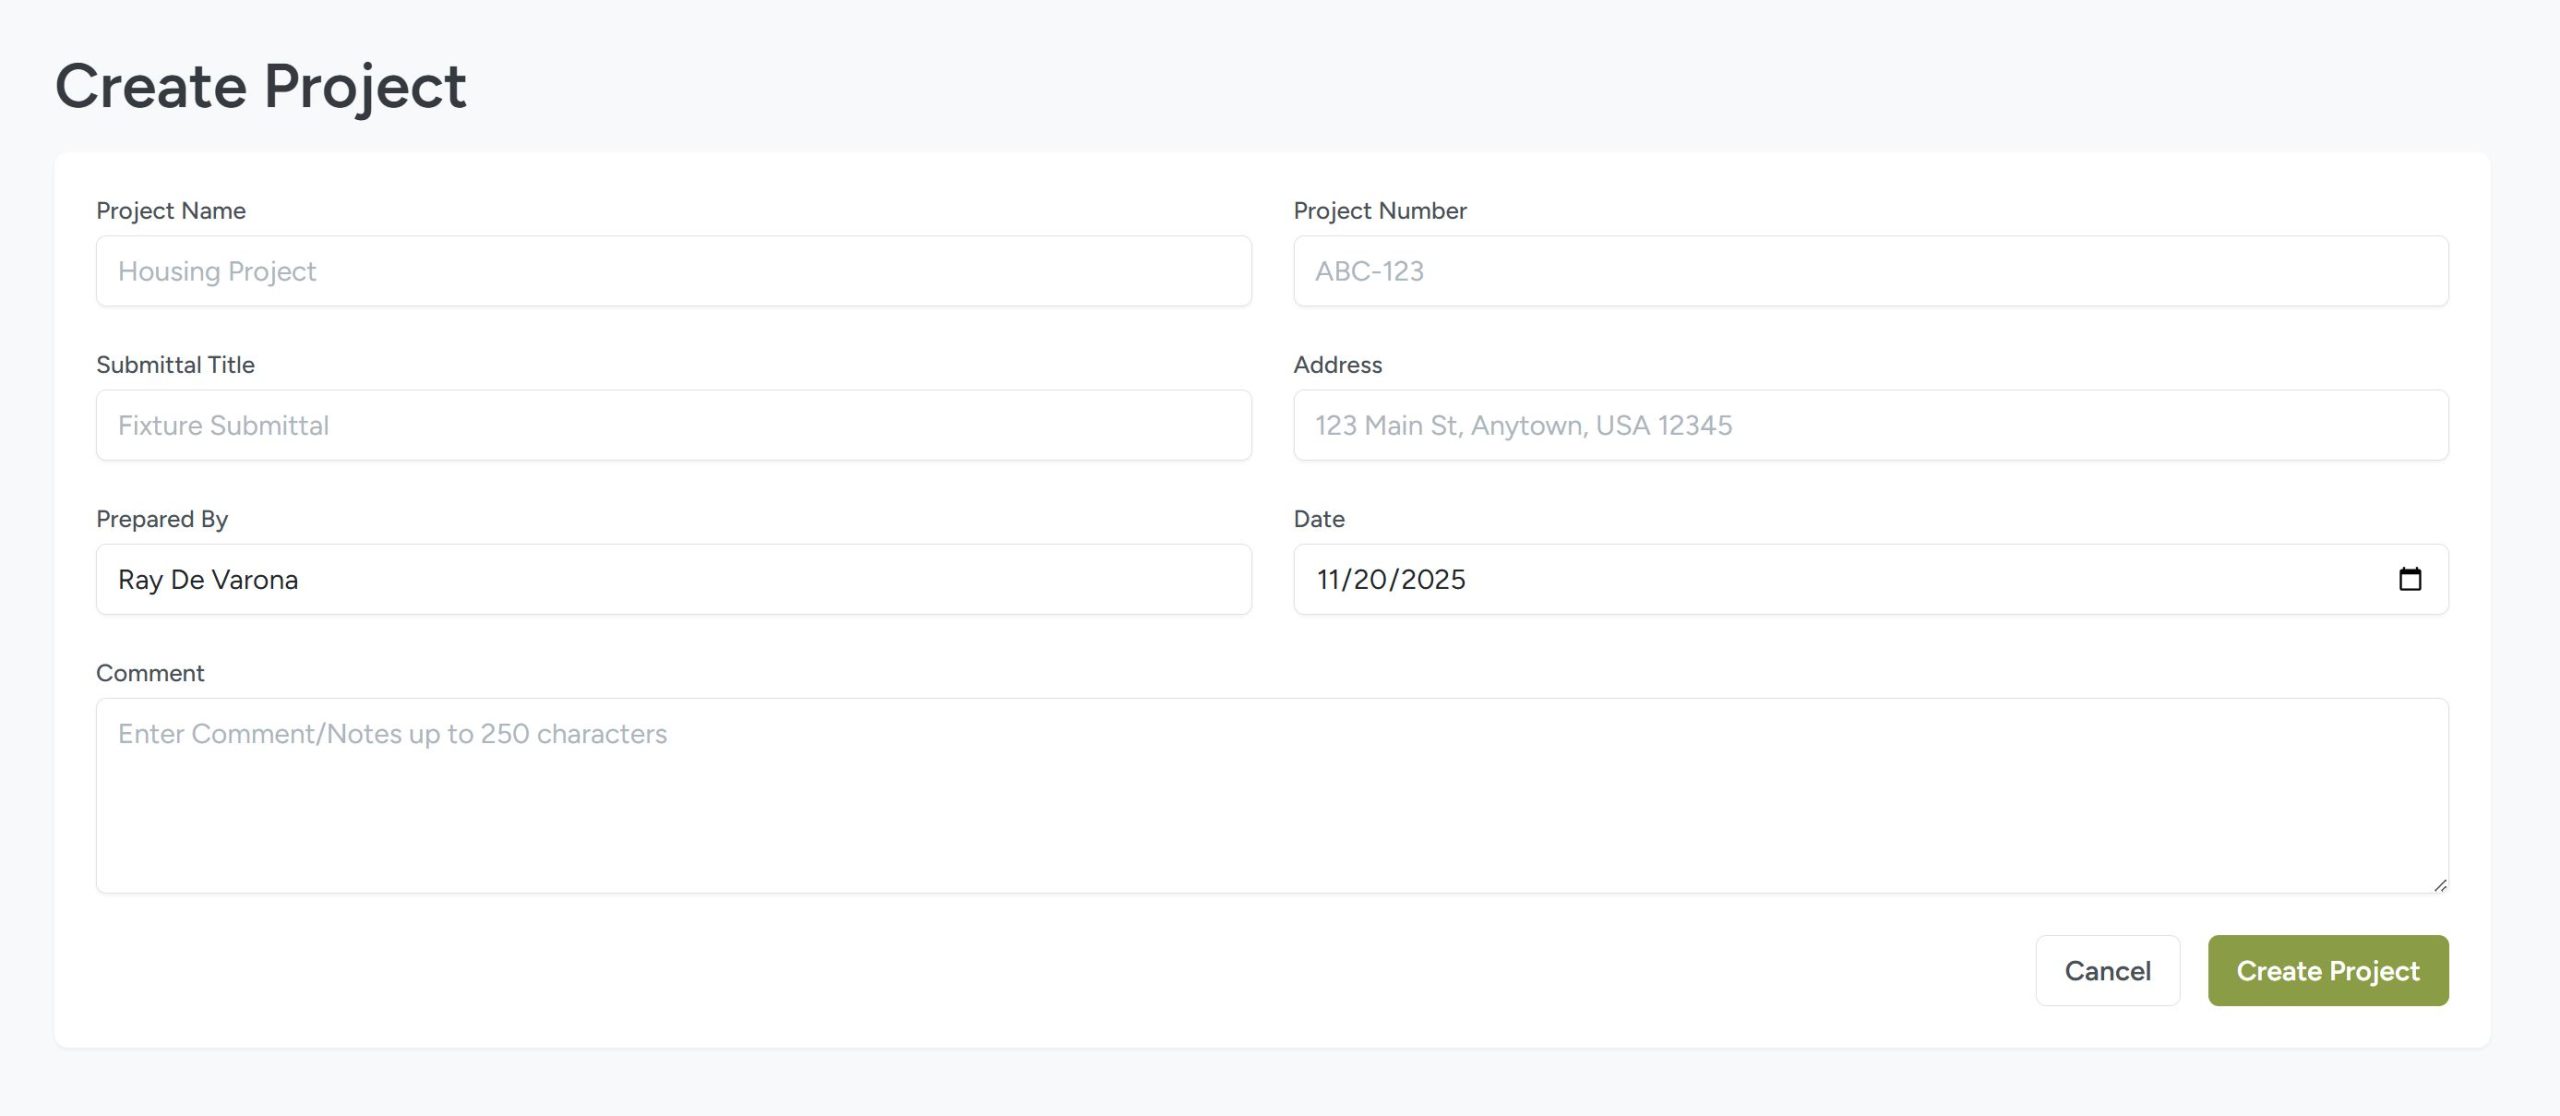Select the Submittal Title text box
Screen dimensions: 2560x1116
pos(673,425)
